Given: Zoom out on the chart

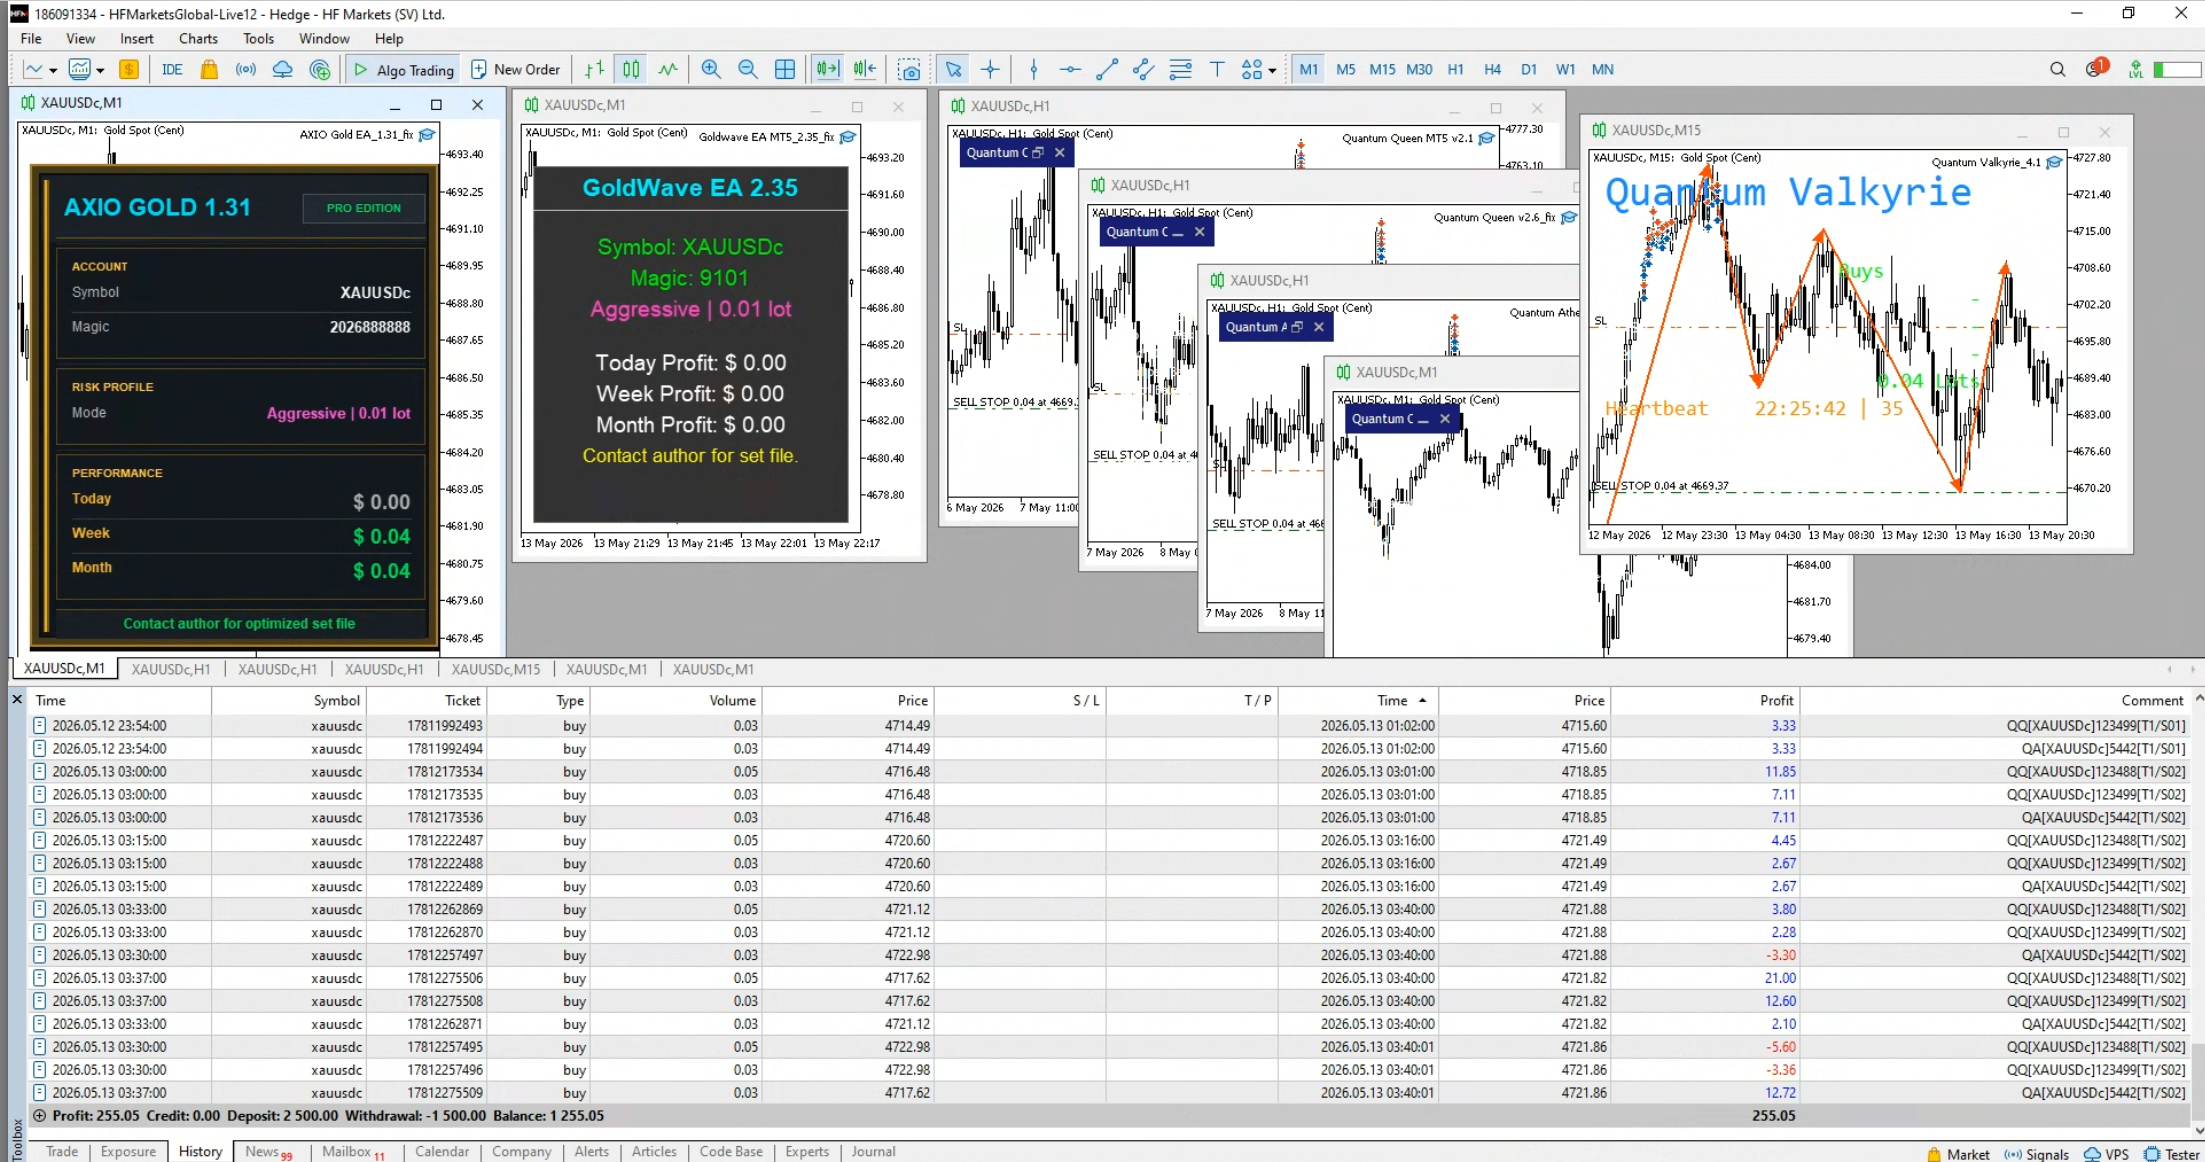Looking at the screenshot, I should coord(747,69).
